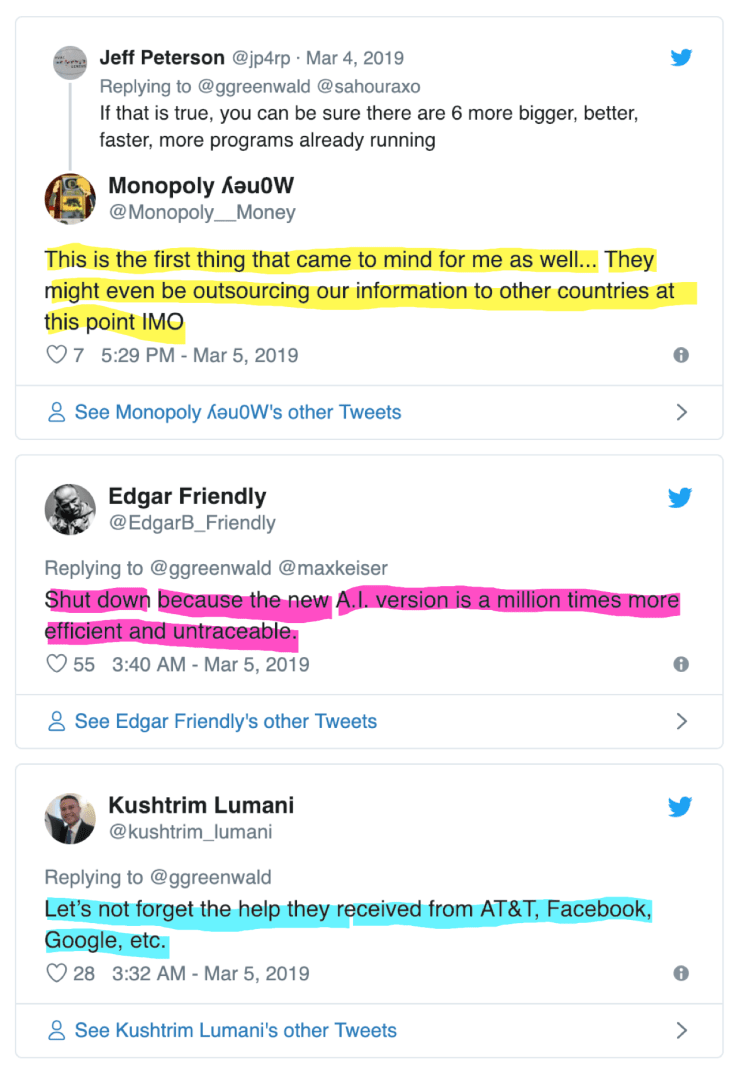
Task: Open Kushtrim Lumani's profile picture
Action: [68, 818]
